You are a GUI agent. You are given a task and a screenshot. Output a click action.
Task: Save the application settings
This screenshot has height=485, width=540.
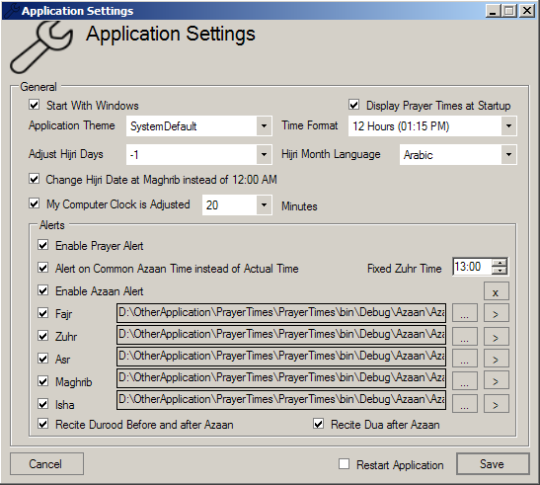[x=493, y=464]
